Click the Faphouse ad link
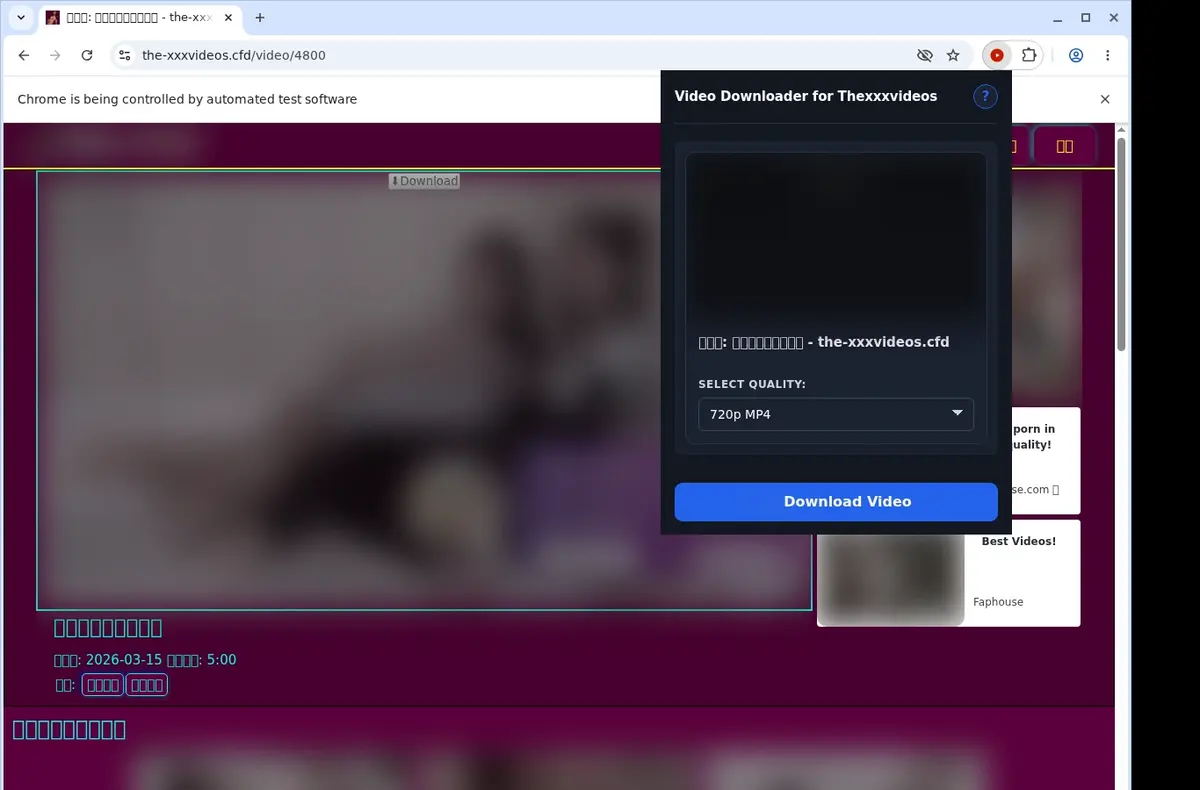Screen dimensions: 1200x790 point(998,602)
